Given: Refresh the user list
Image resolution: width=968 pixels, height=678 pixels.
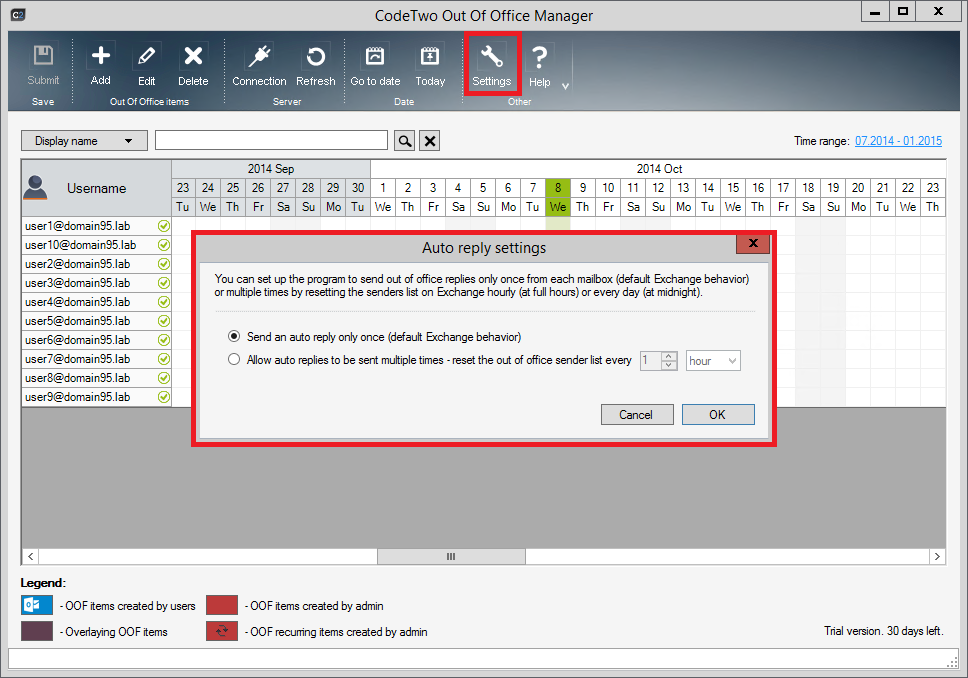Looking at the screenshot, I should (x=315, y=64).
